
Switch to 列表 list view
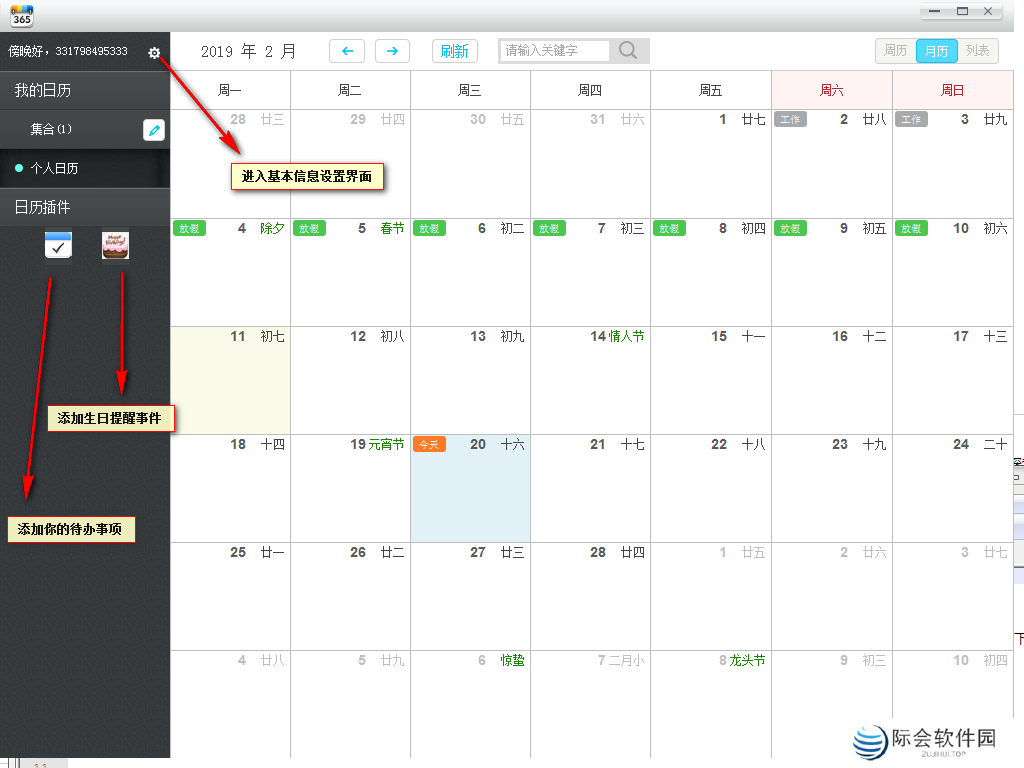click(x=978, y=51)
